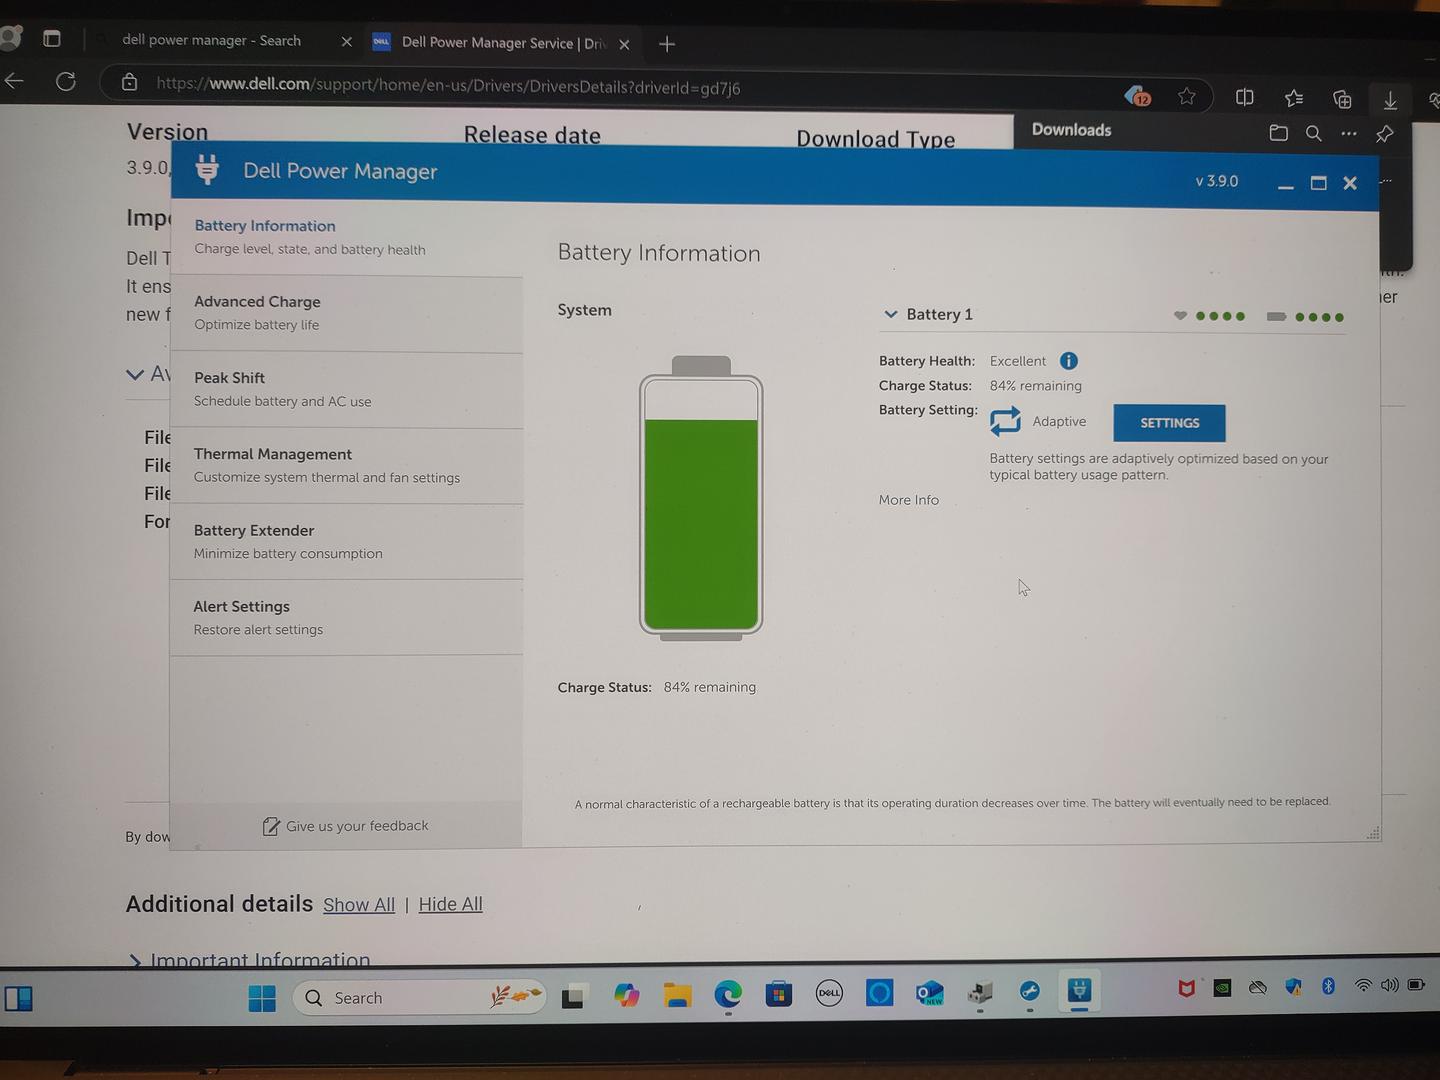
Task: Open NVIDIA icon in system tray
Action: (x=1222, y=988)
